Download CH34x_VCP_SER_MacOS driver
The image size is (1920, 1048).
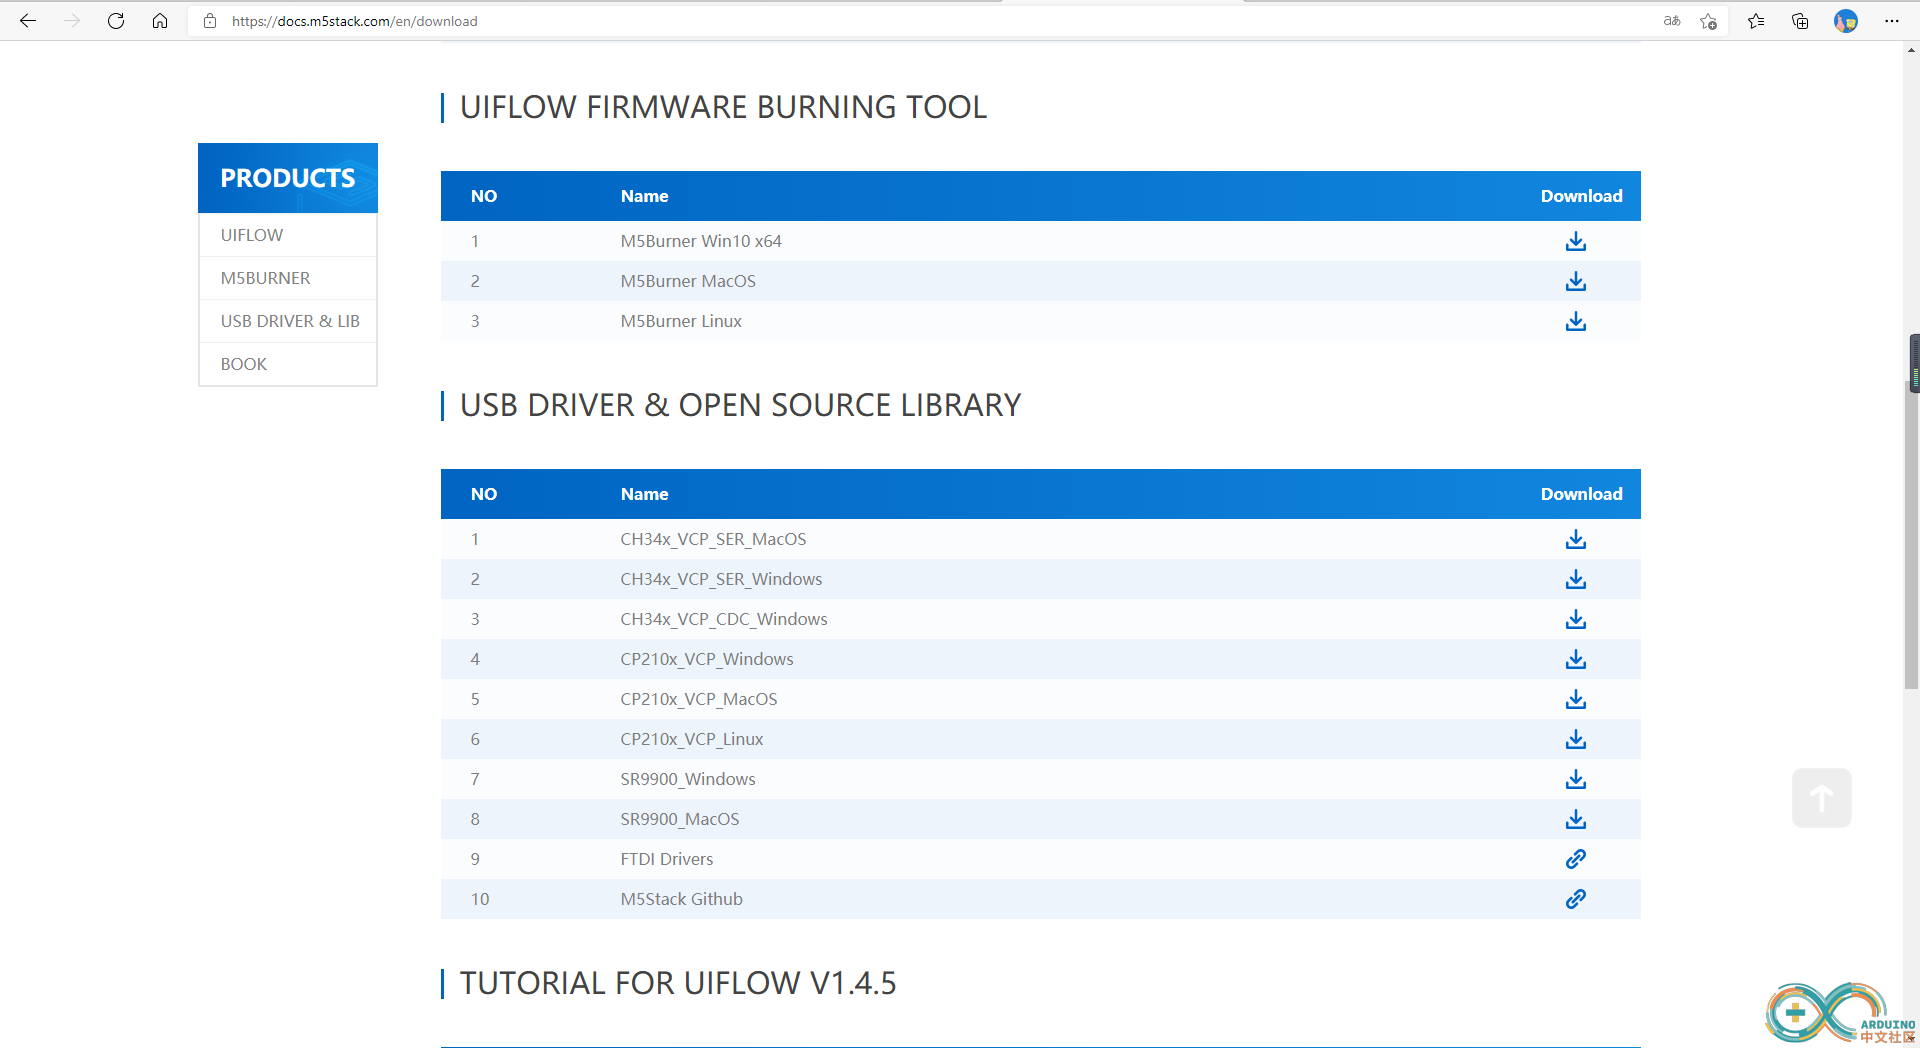(1576, 539)
